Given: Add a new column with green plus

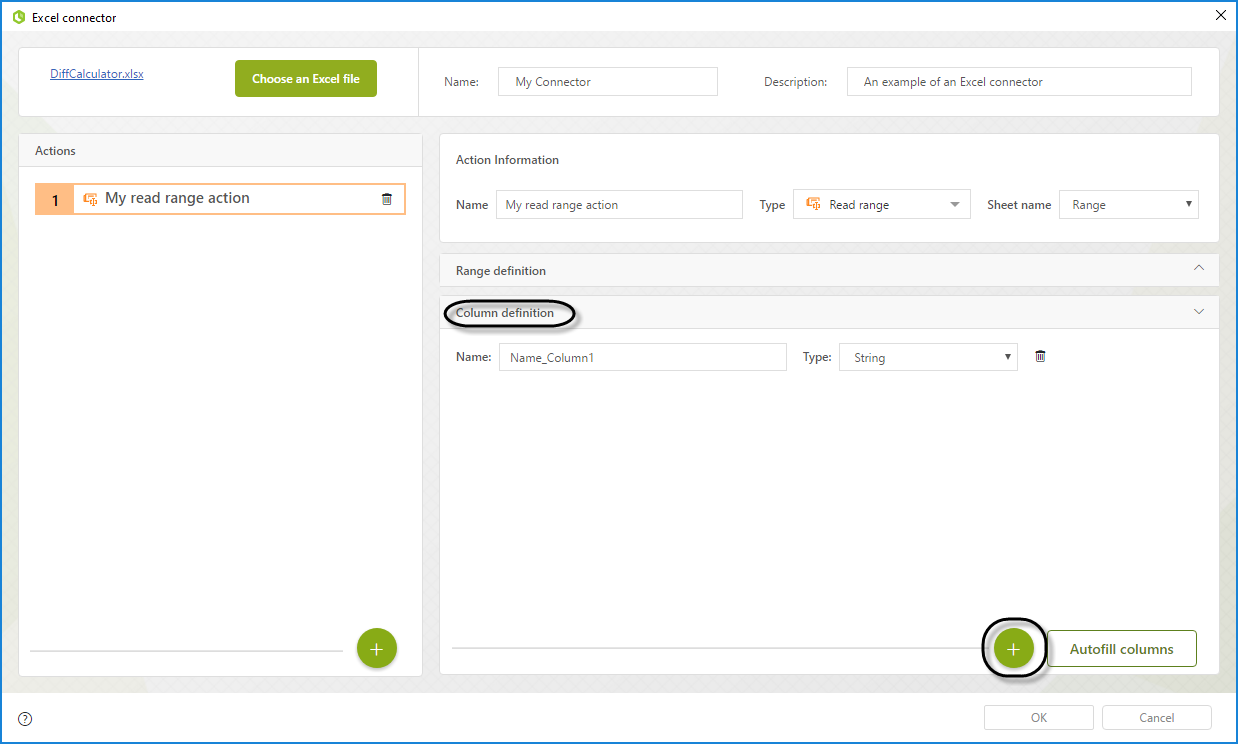Looking at the screenshot, I should [x=1013, y=649].
